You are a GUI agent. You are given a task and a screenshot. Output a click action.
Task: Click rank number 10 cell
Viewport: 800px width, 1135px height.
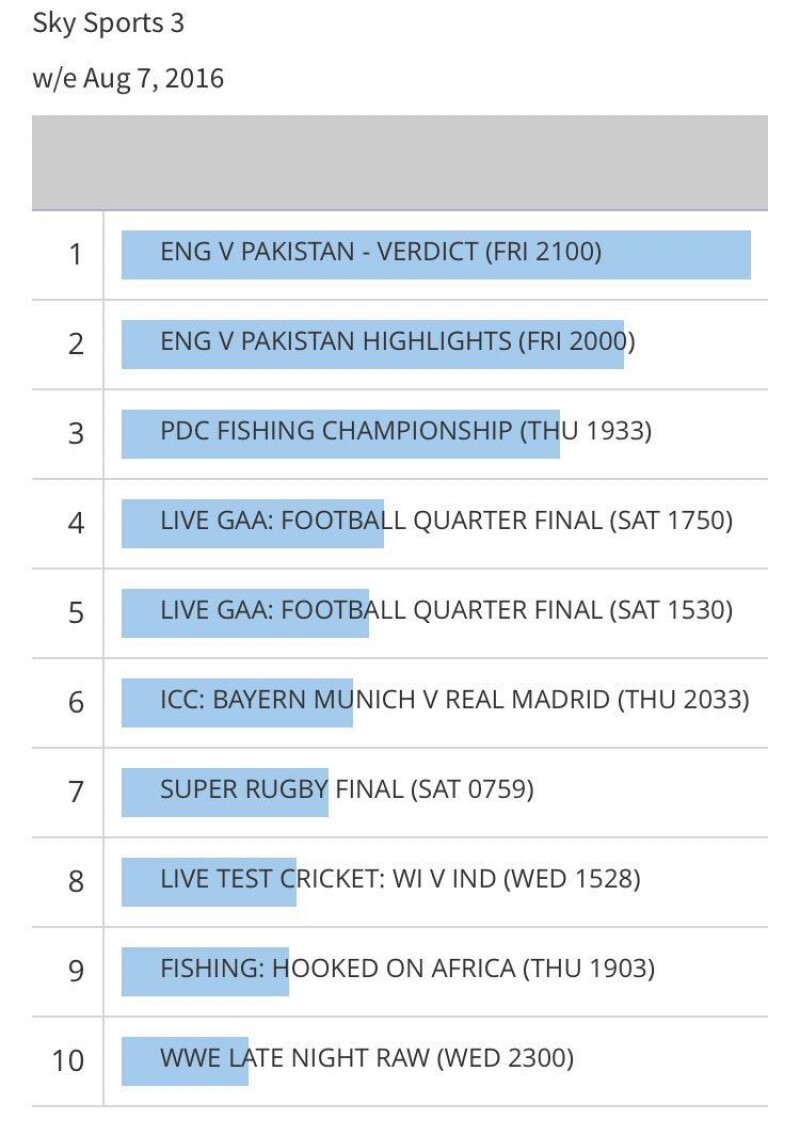pos(68,1061)
